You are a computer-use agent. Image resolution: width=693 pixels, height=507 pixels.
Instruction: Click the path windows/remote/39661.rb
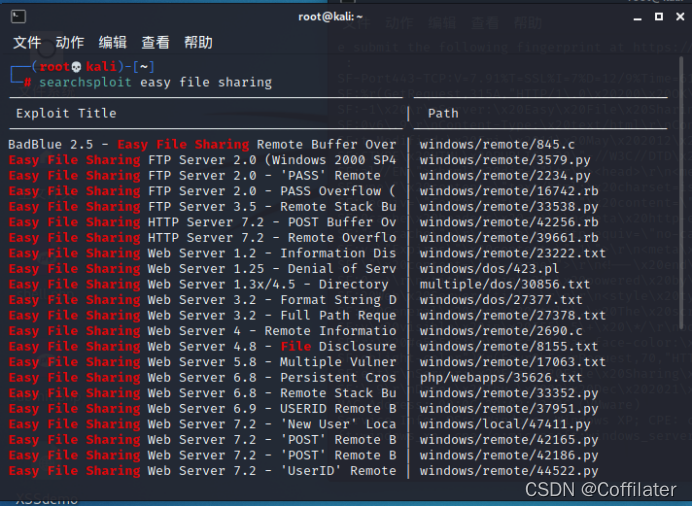point(509,238)
